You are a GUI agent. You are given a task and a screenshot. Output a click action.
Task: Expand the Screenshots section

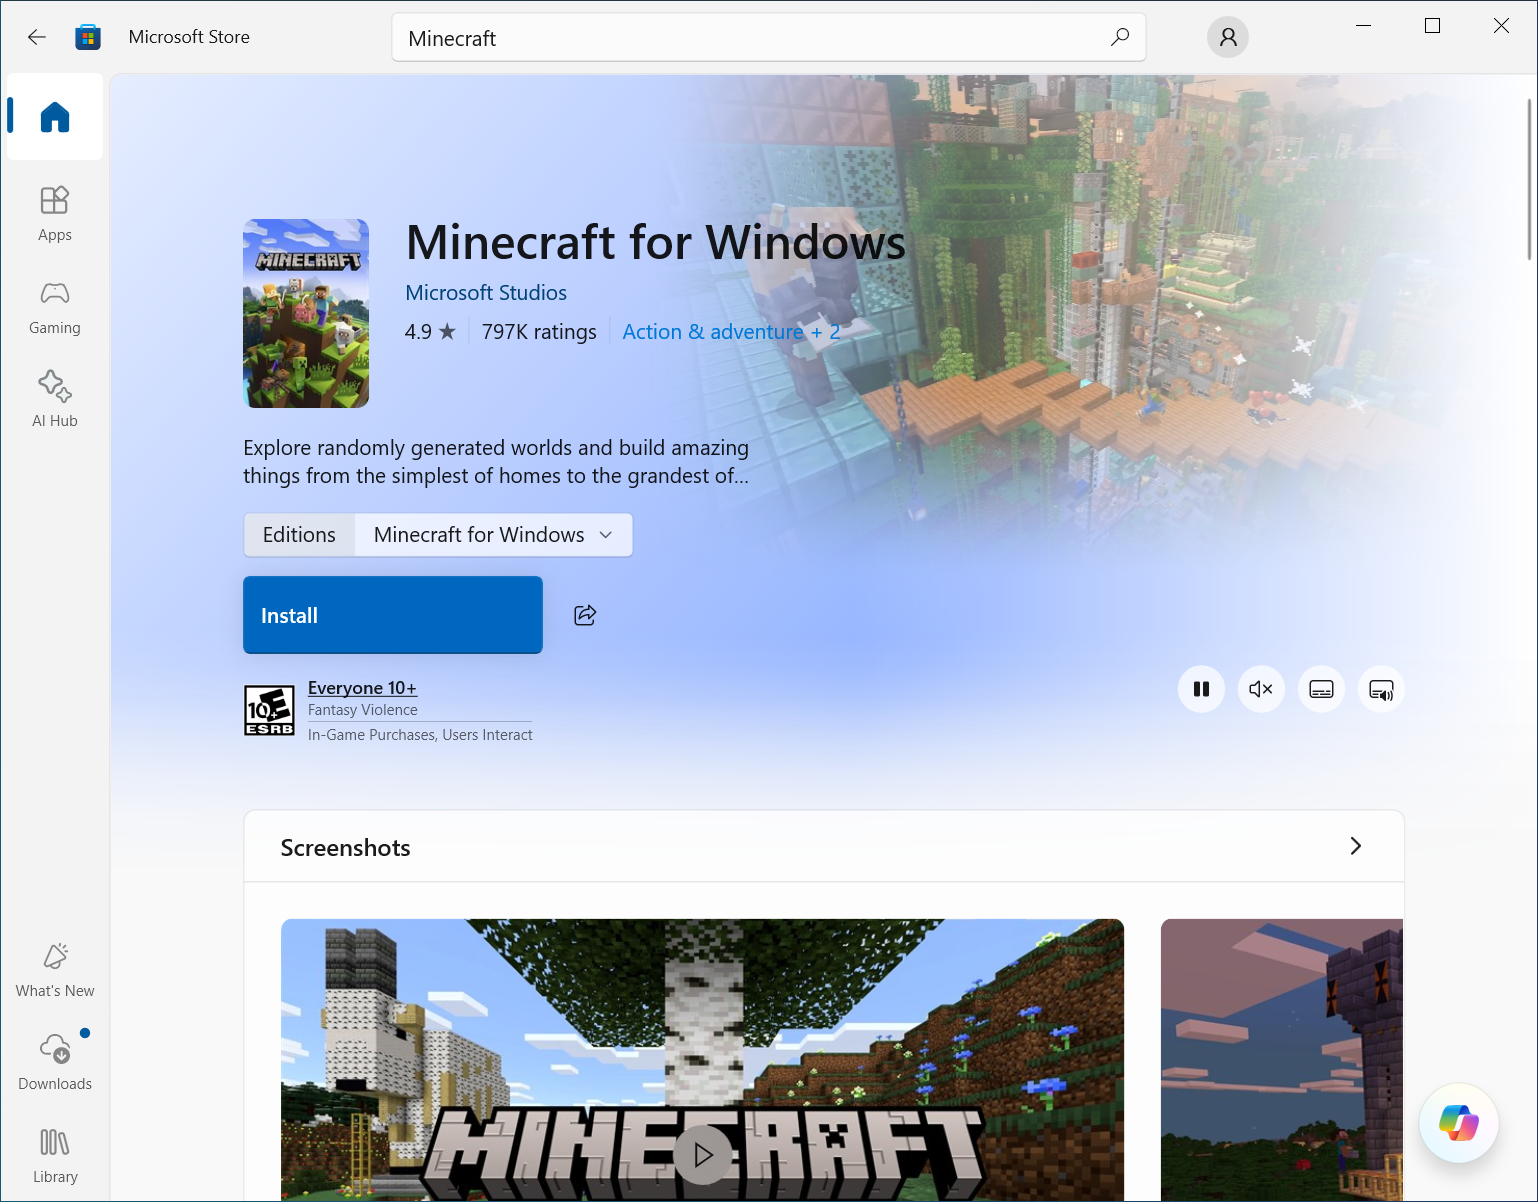click(x=1356, y=845)
